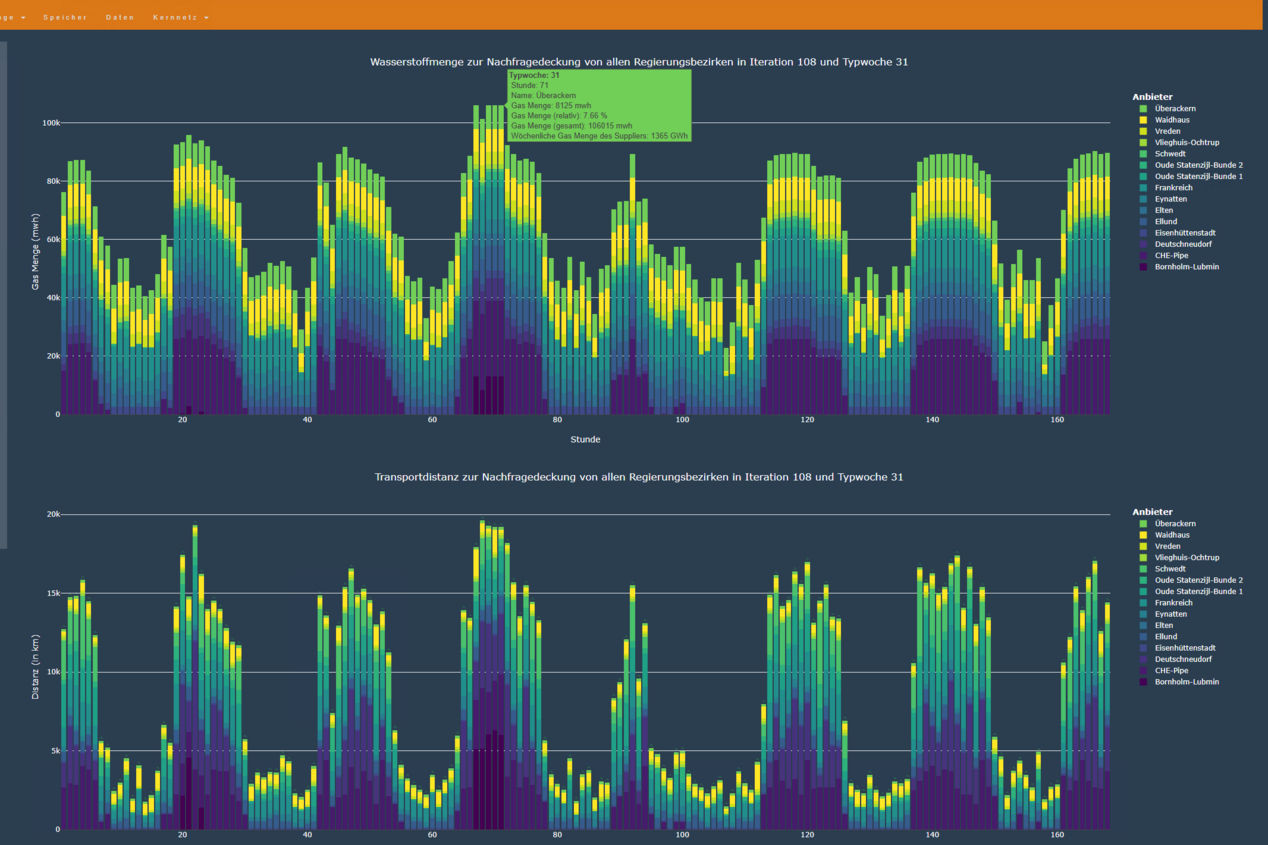Toggle CHE-Pipe in the top chart legend
Image resolution: width=1268 pixels, height=845 pixels.
[1171, 256]
